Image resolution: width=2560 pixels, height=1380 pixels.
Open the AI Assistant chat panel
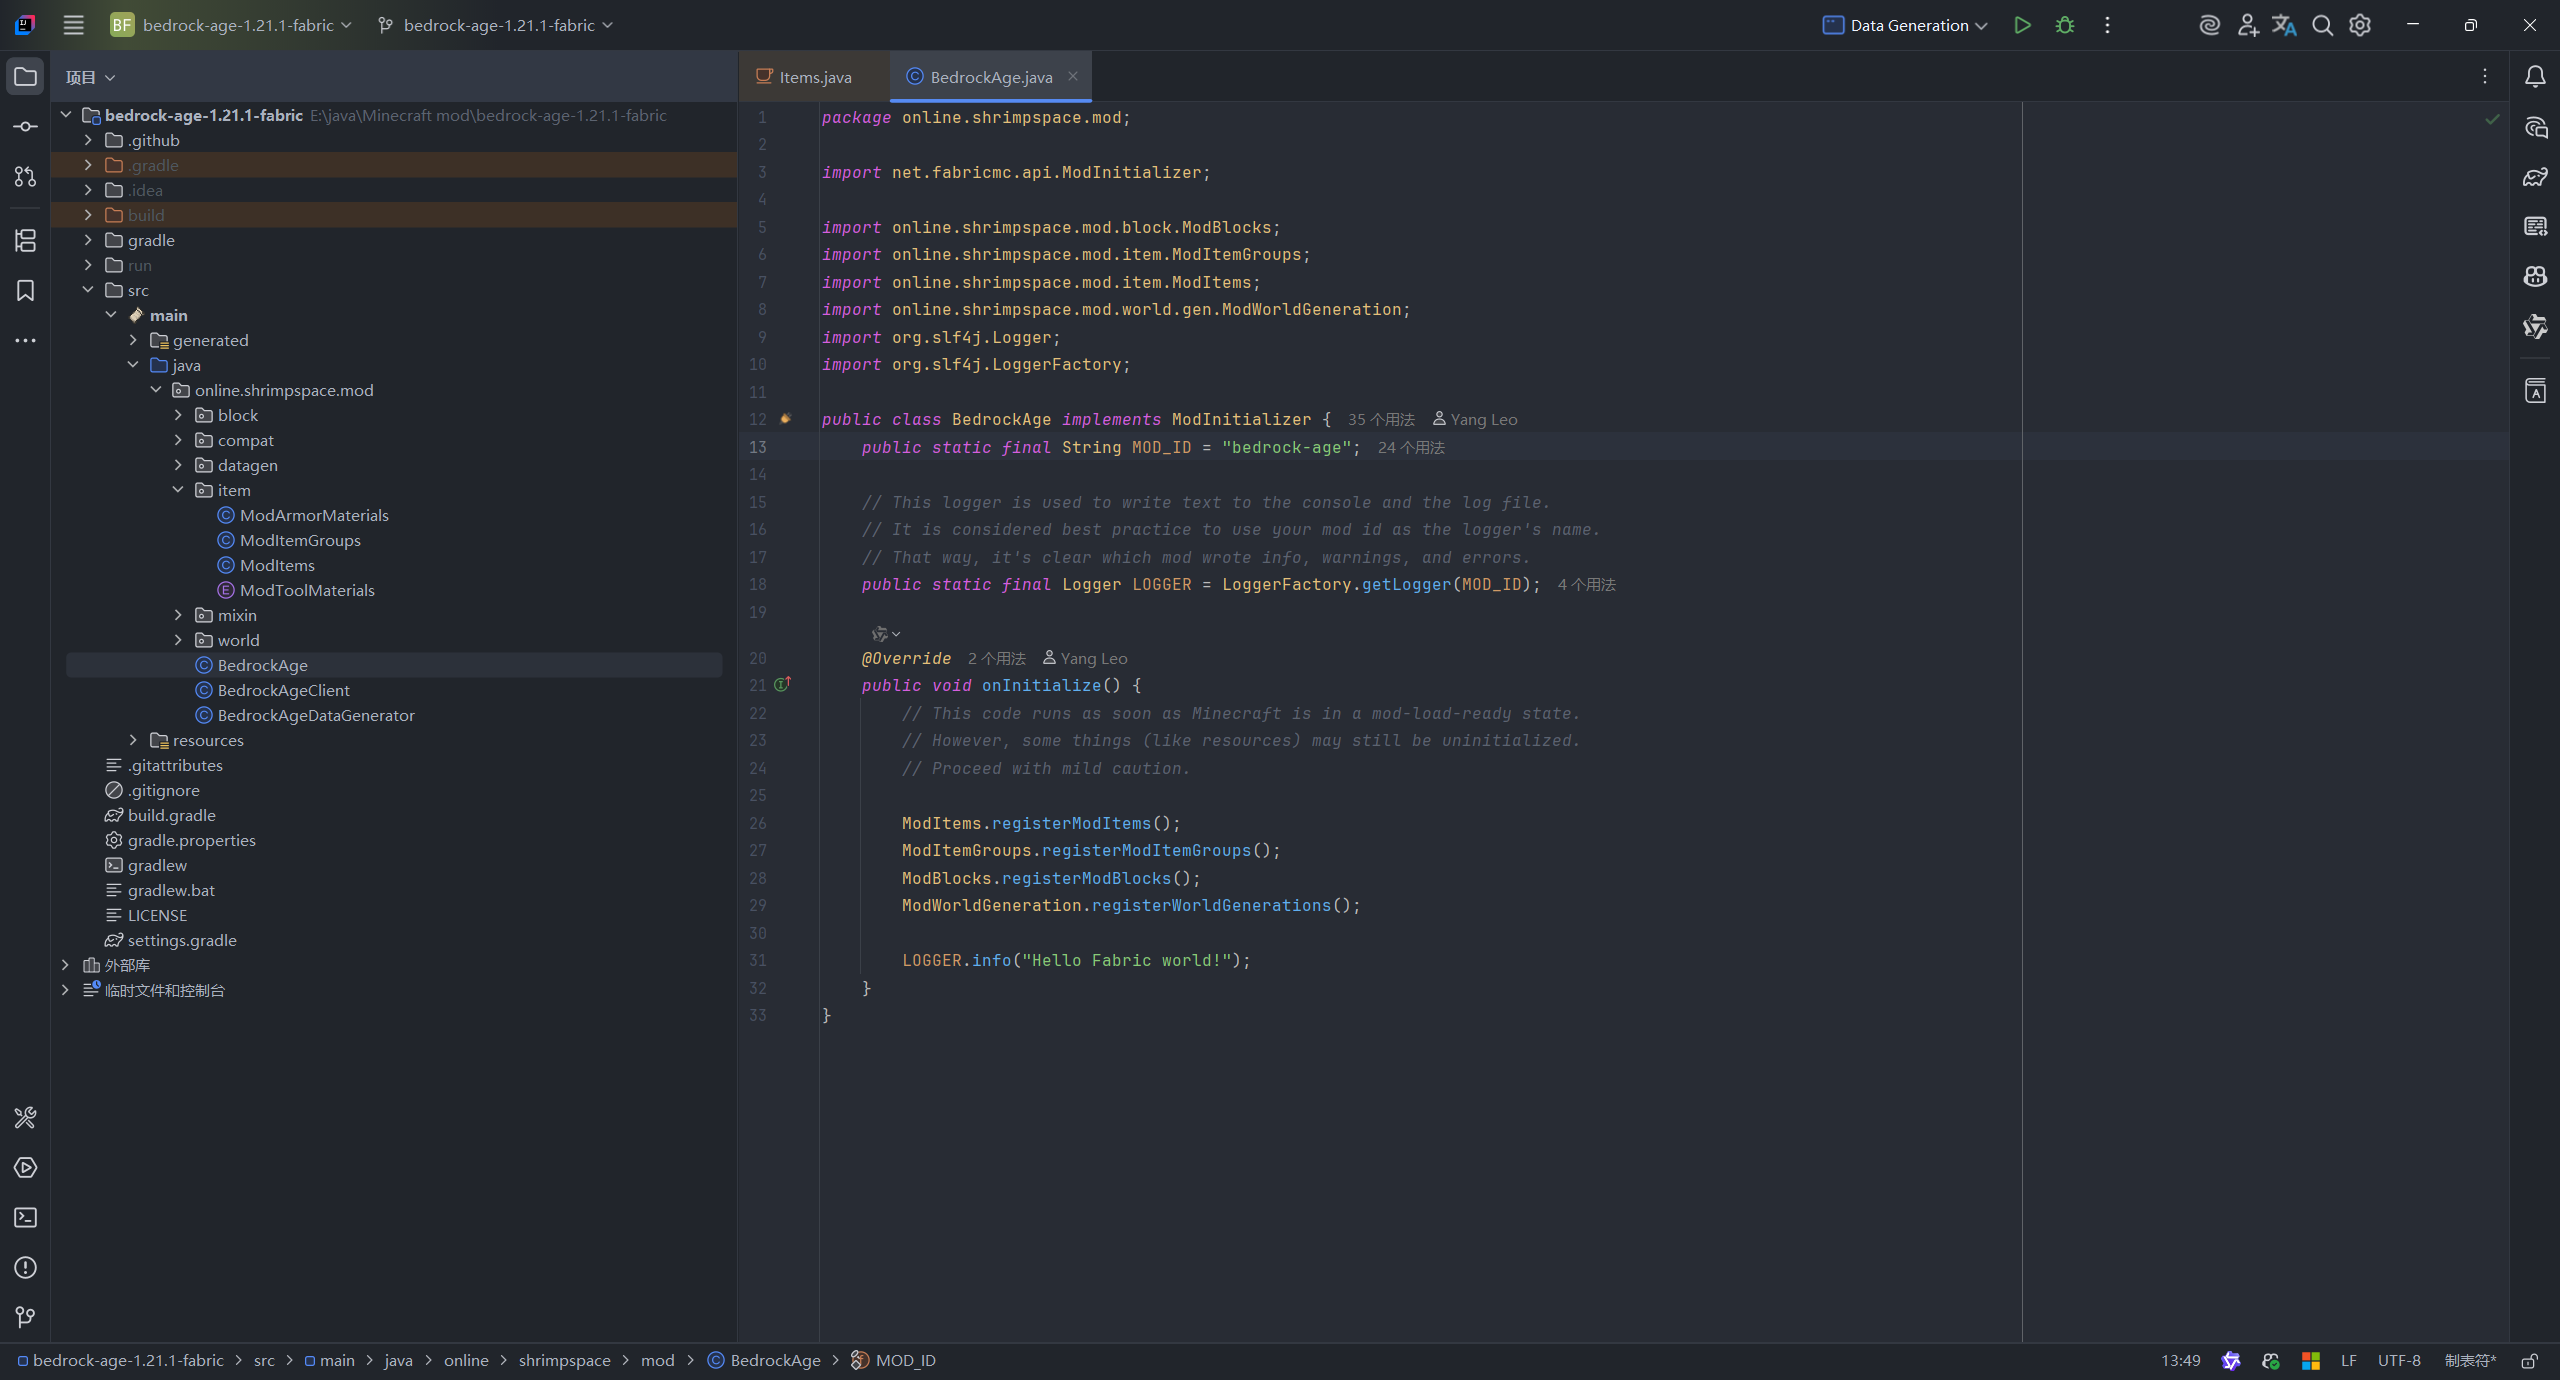(2535, 127)
